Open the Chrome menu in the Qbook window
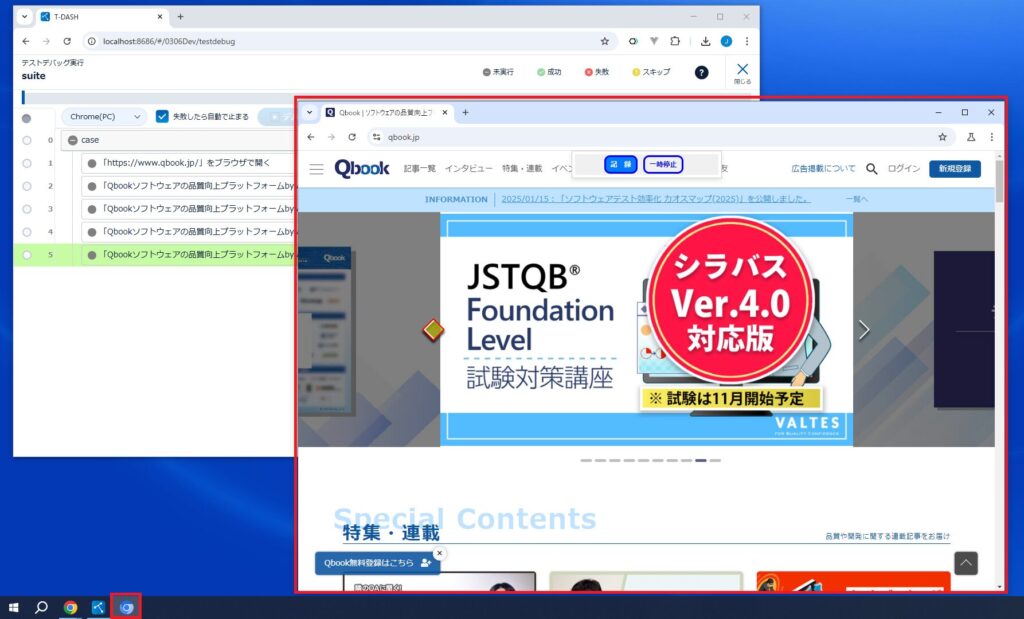The height and width of the screenshot is (619, 1024). 991,137
